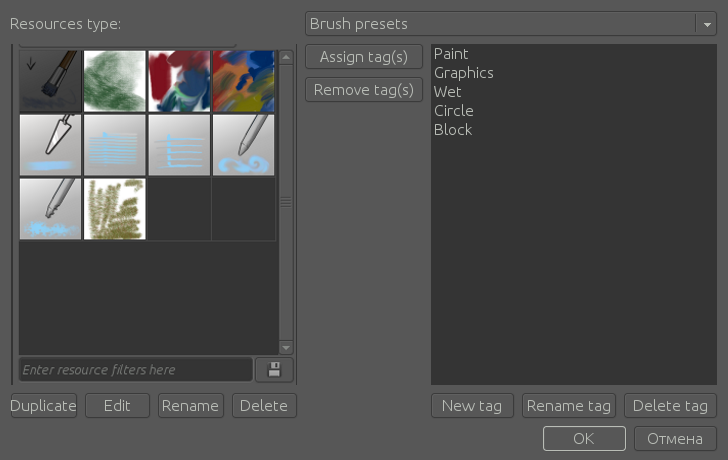The height and width of the screenshot is (460, 728).
Task: Pick the olive fern leaves brush preset
Action: [x=115, y=209]
